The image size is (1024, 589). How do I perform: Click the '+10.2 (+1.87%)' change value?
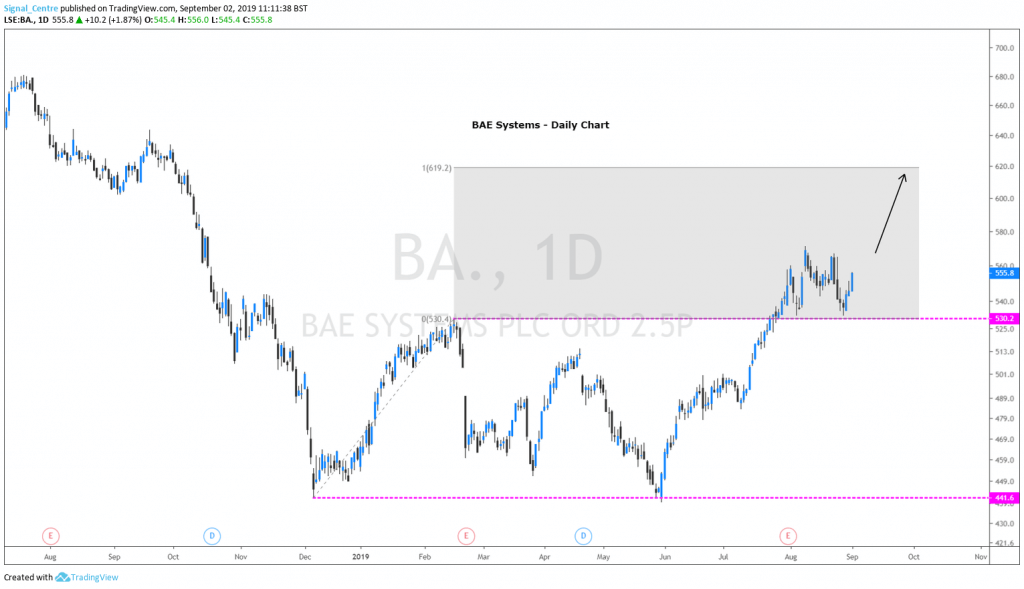coord(112,20)
